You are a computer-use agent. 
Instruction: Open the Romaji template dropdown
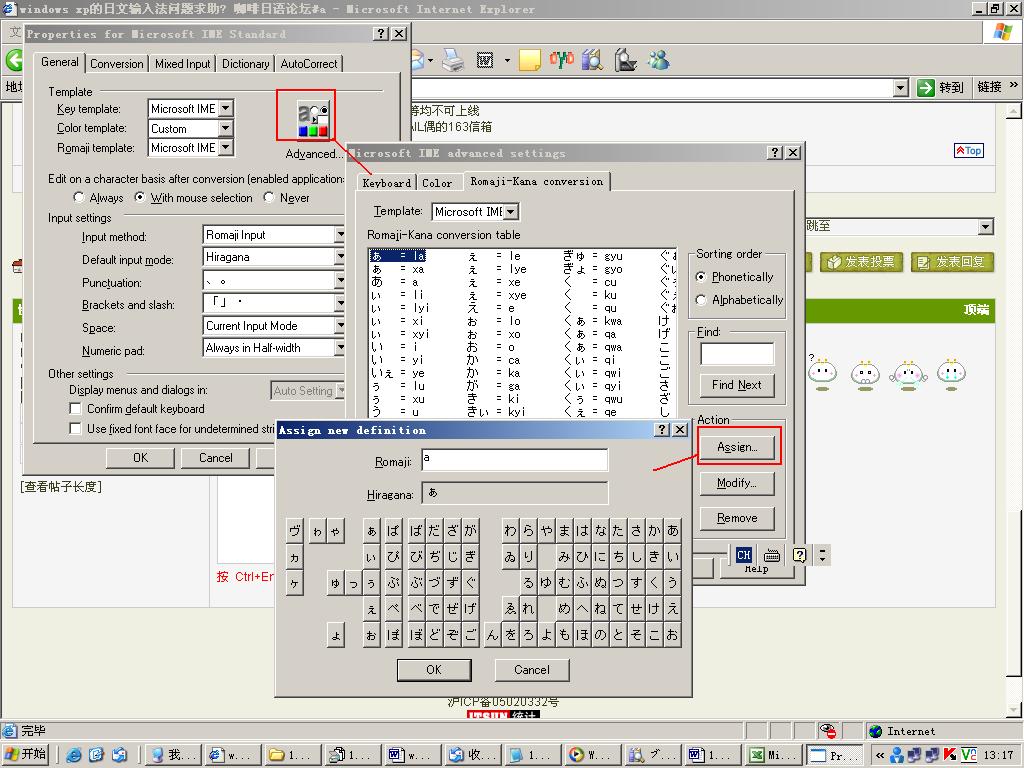pos(225,148)
